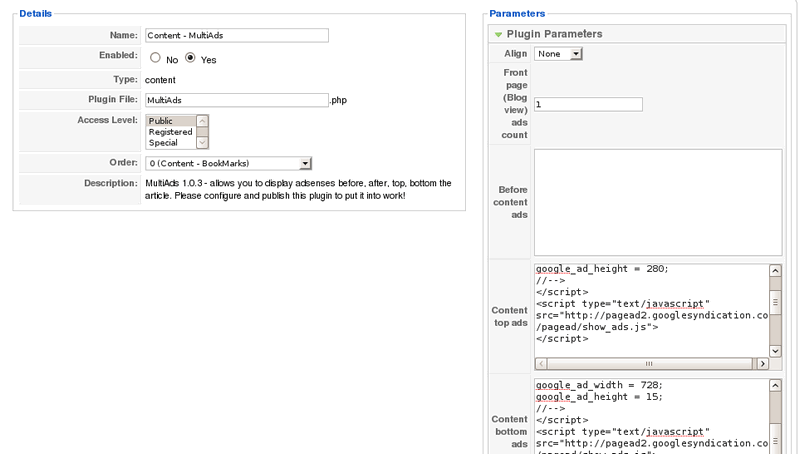Click scroll-up arrow in Content bottom ads box
The image size is (800, 454).
click(x=775, y=385)
